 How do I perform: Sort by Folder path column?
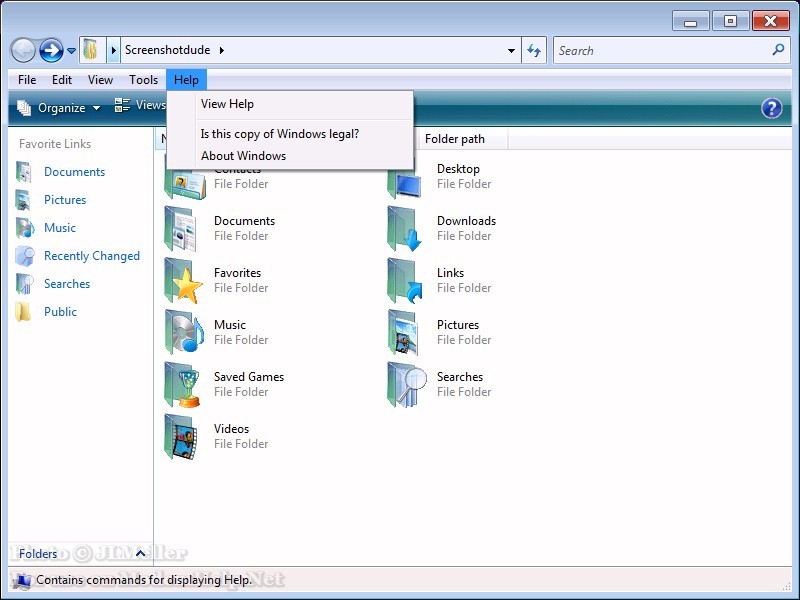462,139
